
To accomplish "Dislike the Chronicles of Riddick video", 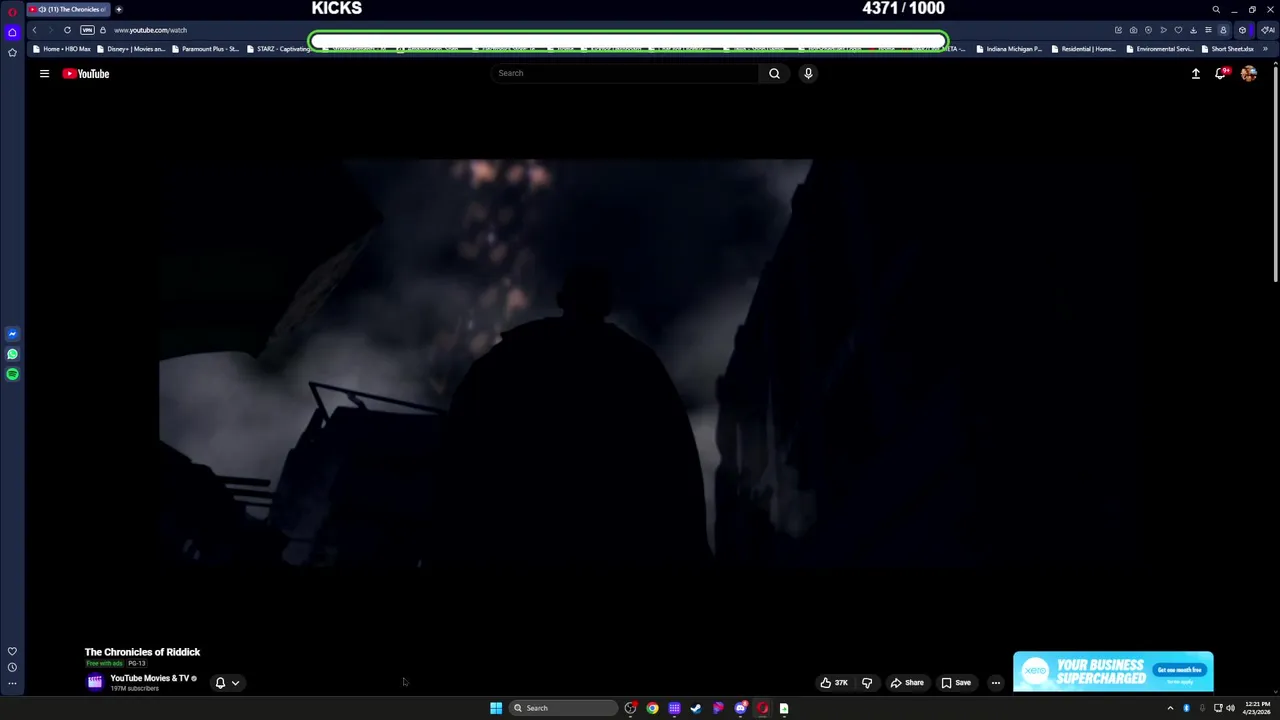I will 867,683.
